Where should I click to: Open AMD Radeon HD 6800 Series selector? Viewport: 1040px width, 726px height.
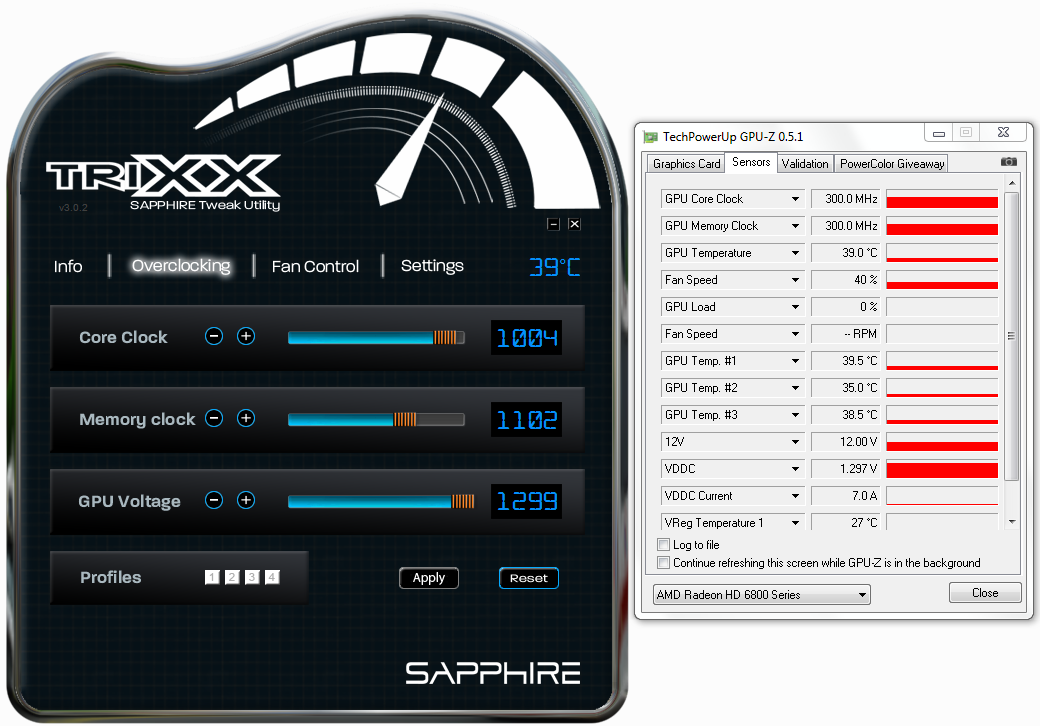pyautogui.click(x=761, y=595)
